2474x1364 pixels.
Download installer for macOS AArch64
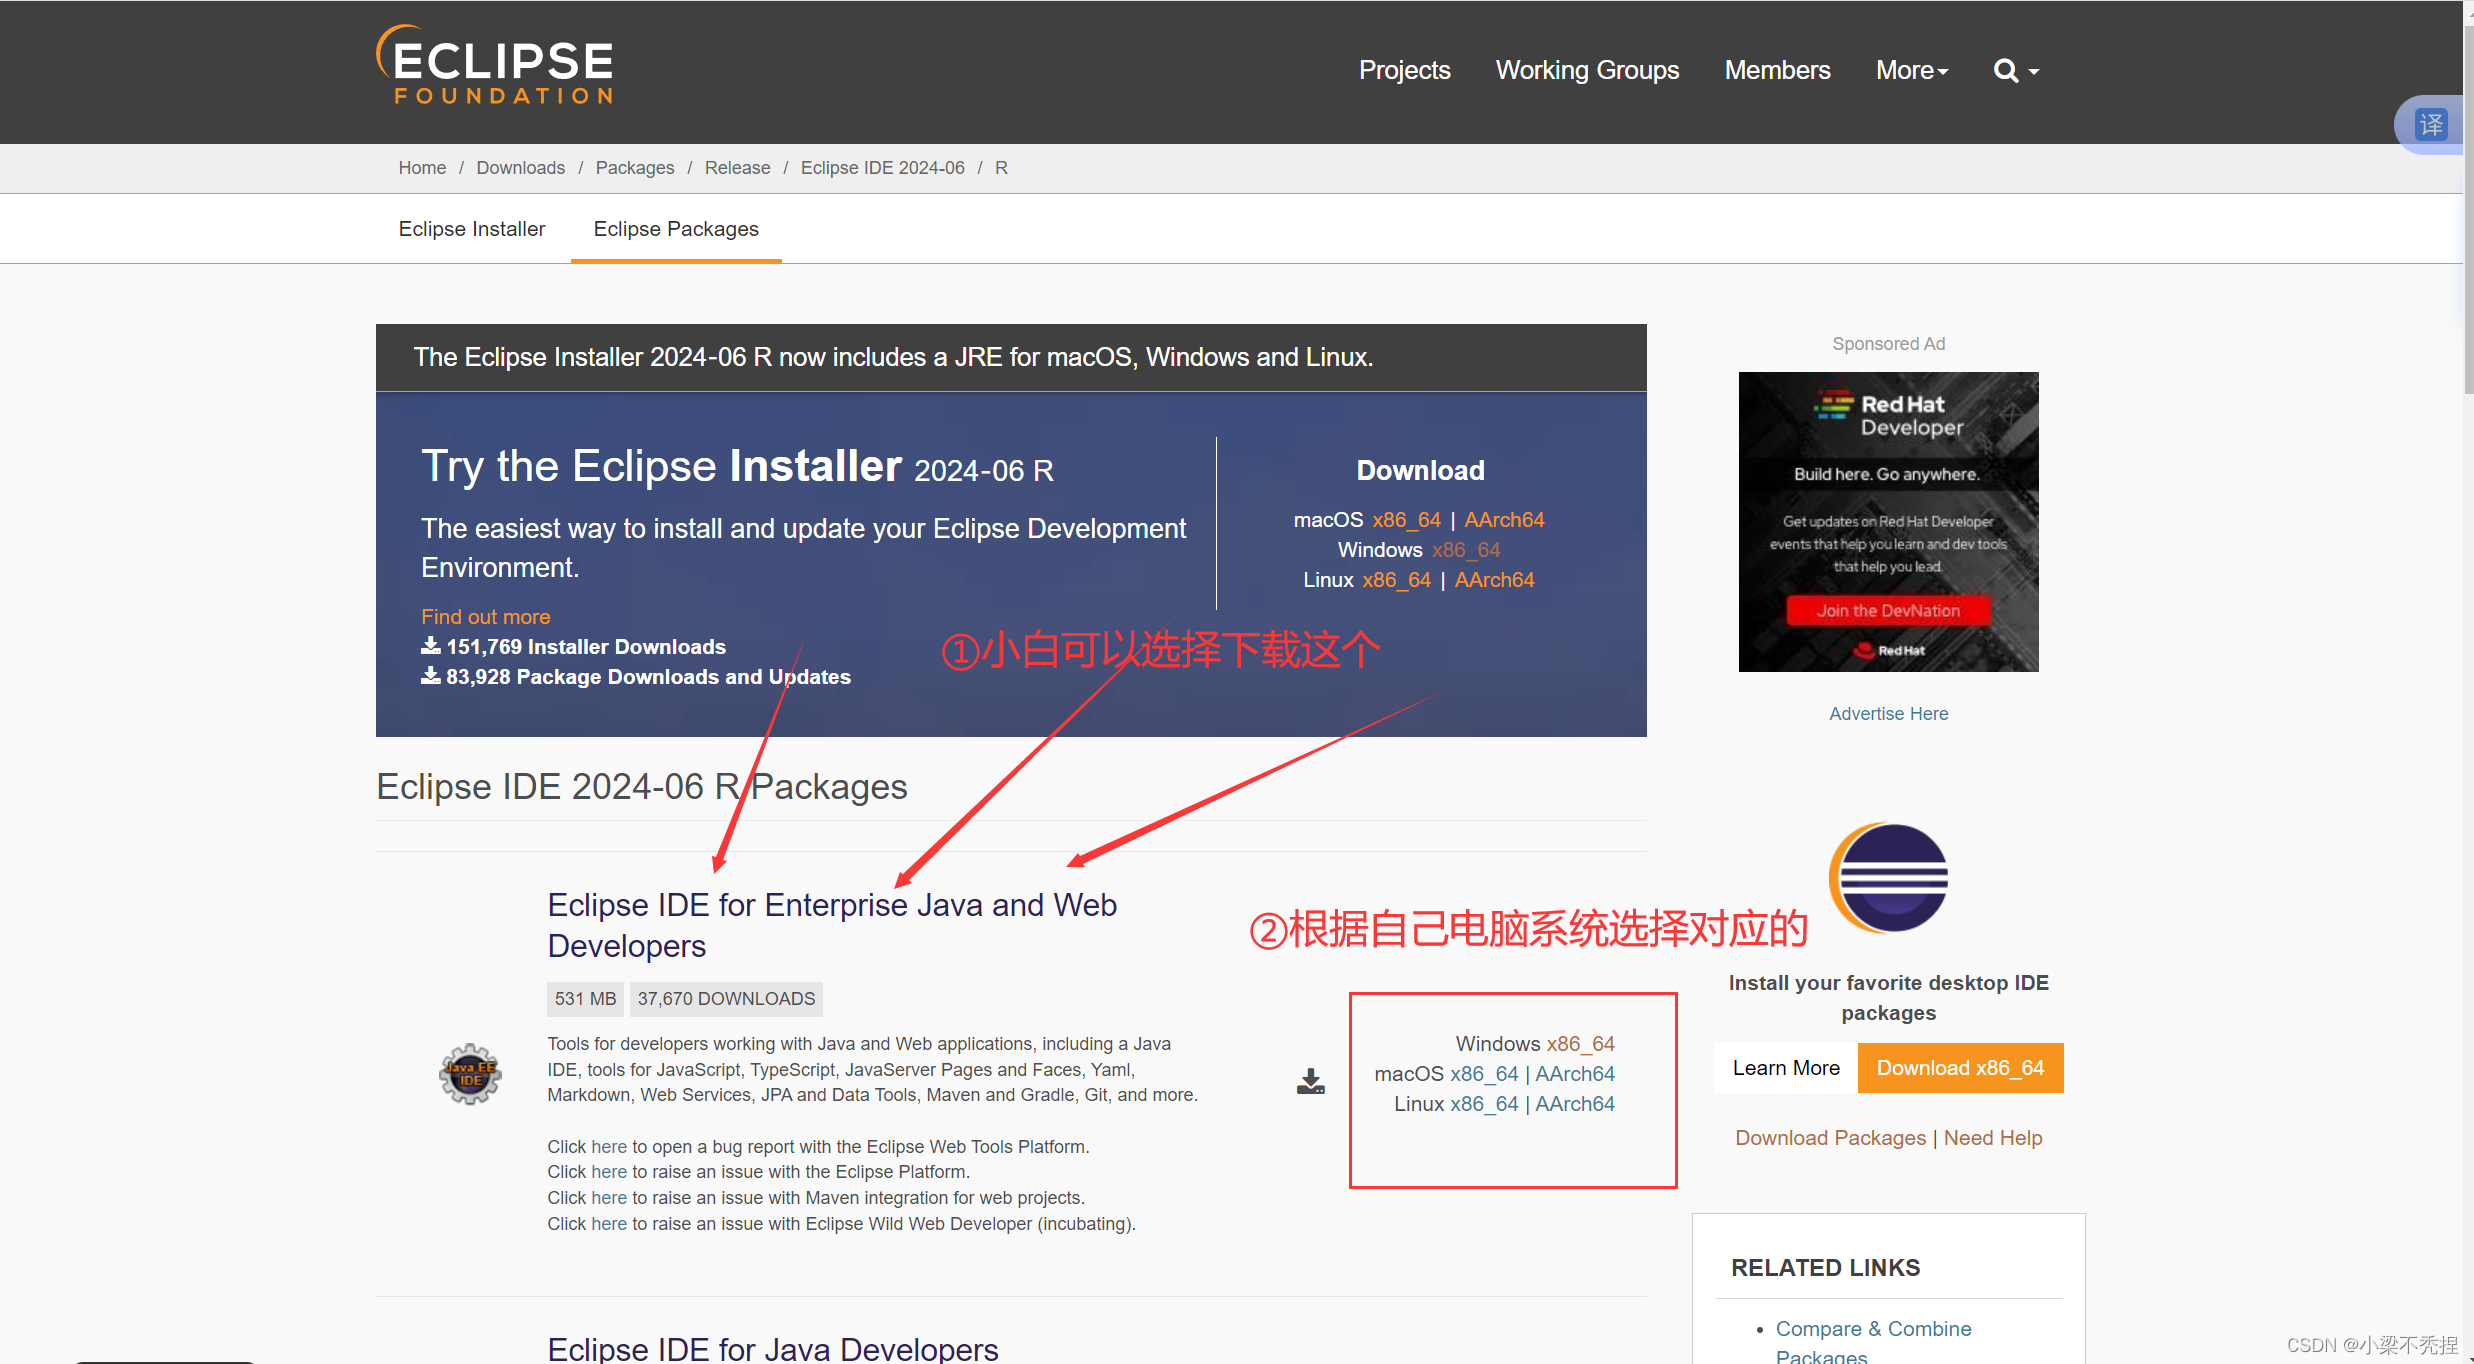1504,520
